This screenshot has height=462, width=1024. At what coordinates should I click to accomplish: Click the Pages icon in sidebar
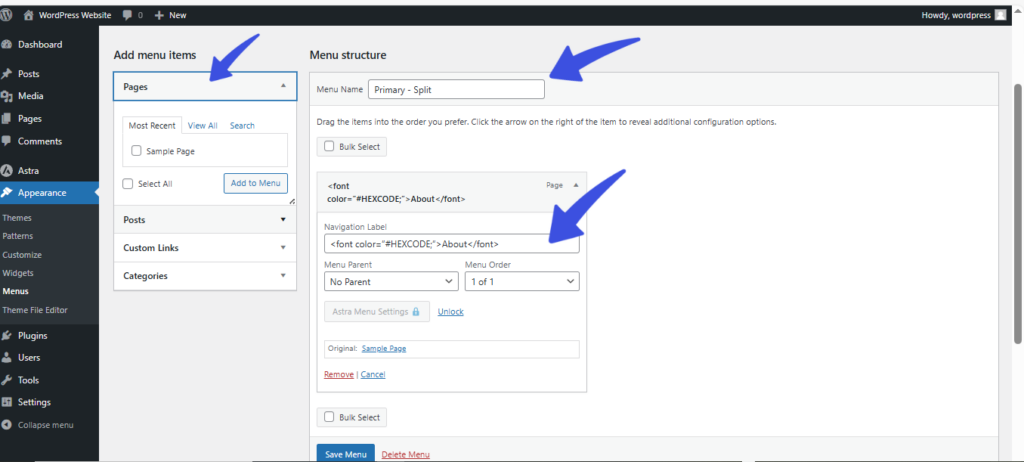click(x=7, y=119)
